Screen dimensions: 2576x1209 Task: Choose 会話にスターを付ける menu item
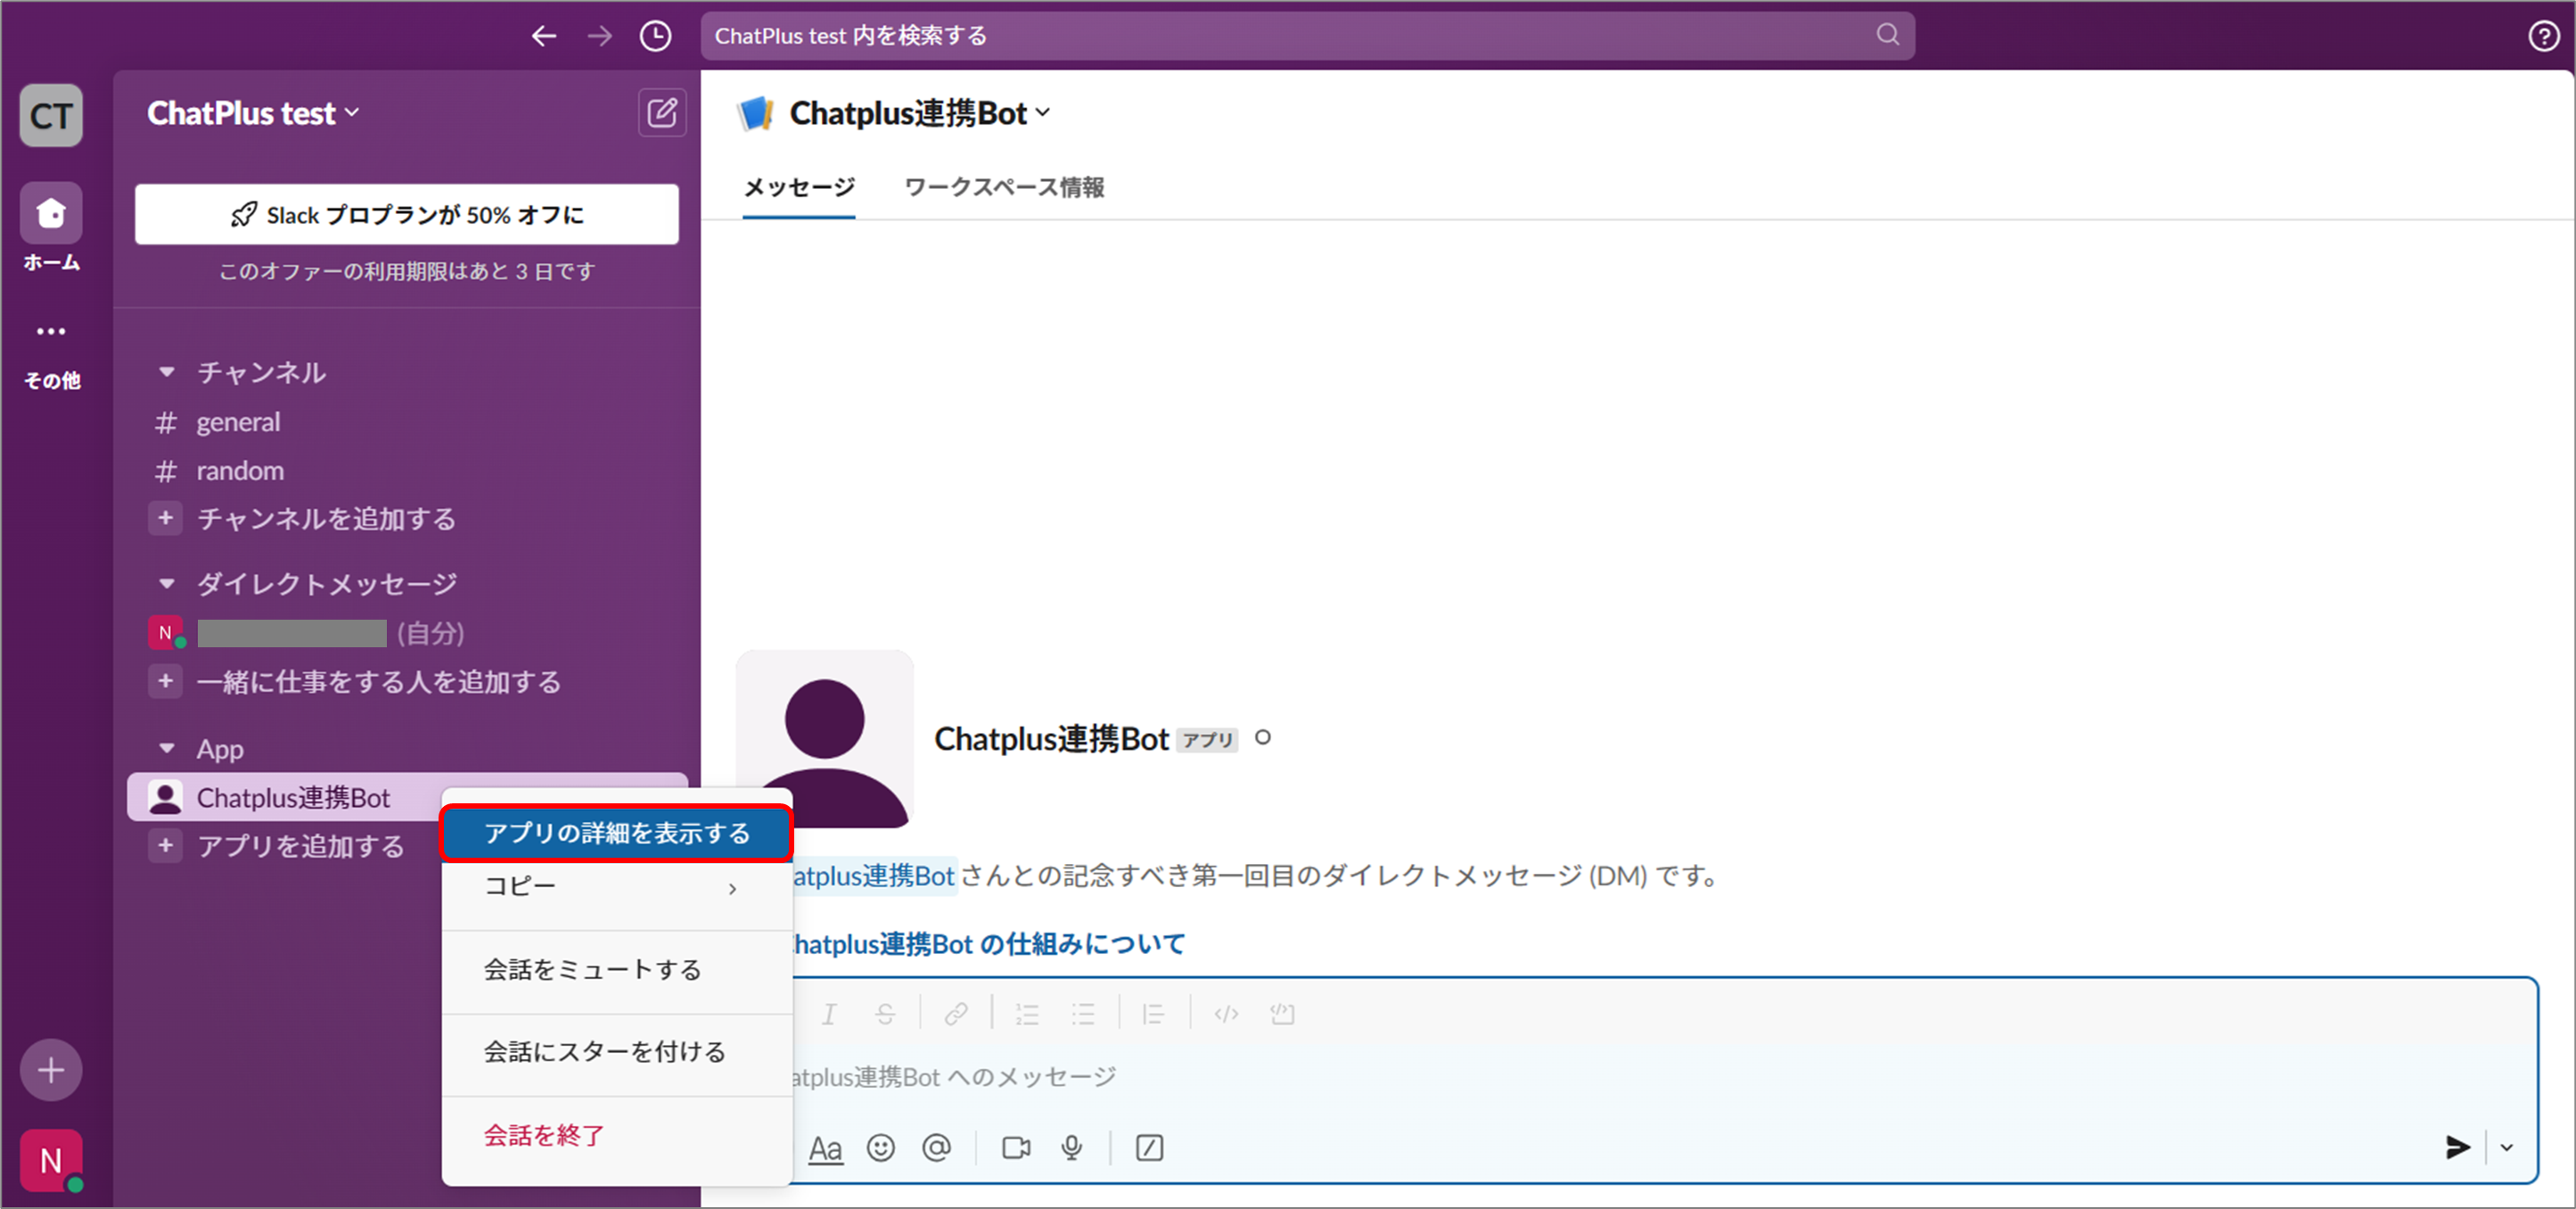[x=617, y=1051]
